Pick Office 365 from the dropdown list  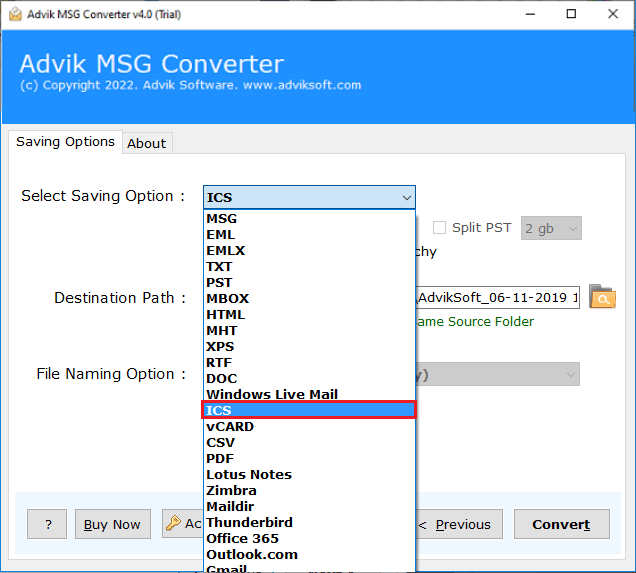point(241,538)
